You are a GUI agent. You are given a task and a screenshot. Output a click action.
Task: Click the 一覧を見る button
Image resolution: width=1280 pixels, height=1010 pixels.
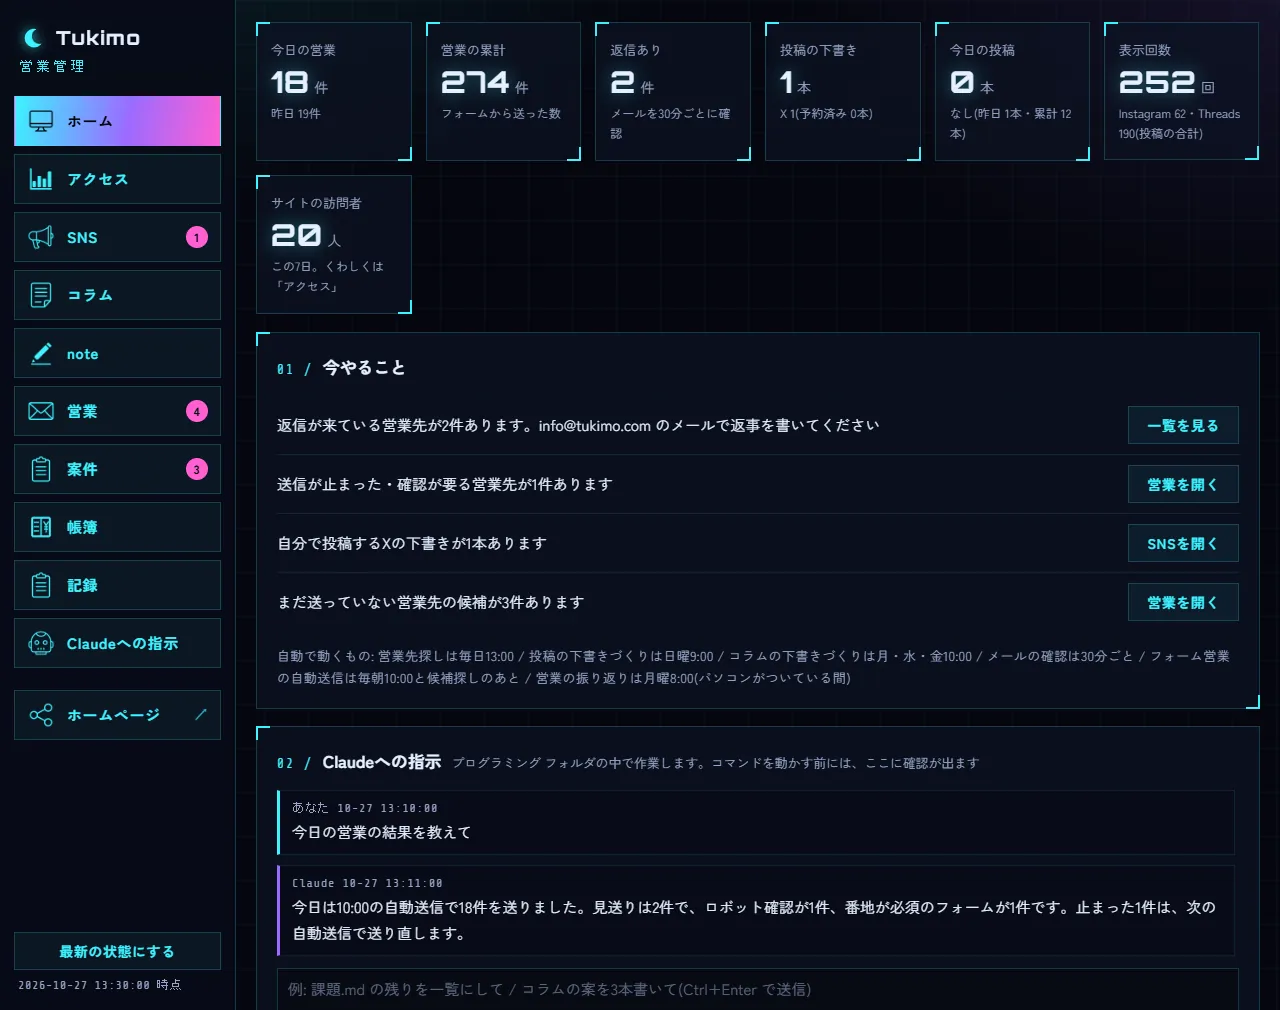tap(1183, 425)
